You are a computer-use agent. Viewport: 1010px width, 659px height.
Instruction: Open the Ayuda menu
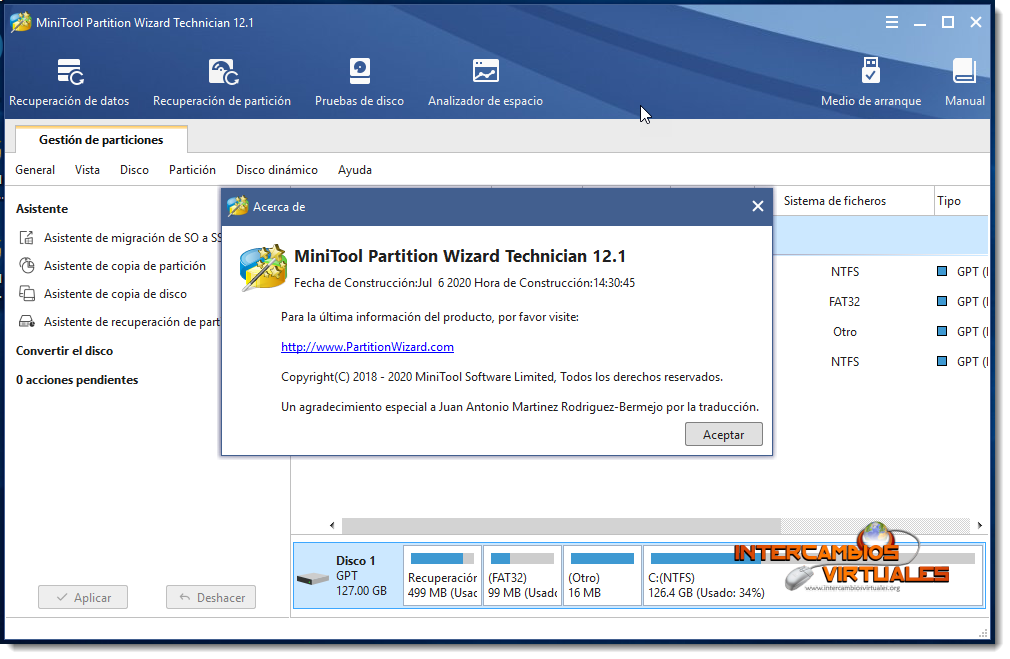point(354,170)
